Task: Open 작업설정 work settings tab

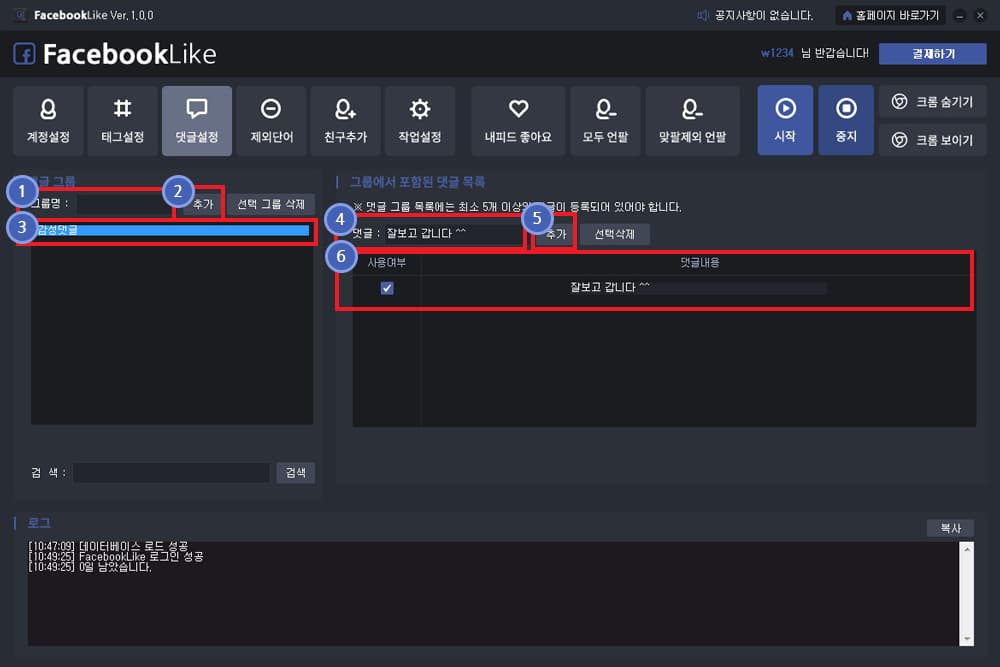Action: point(420,121)
